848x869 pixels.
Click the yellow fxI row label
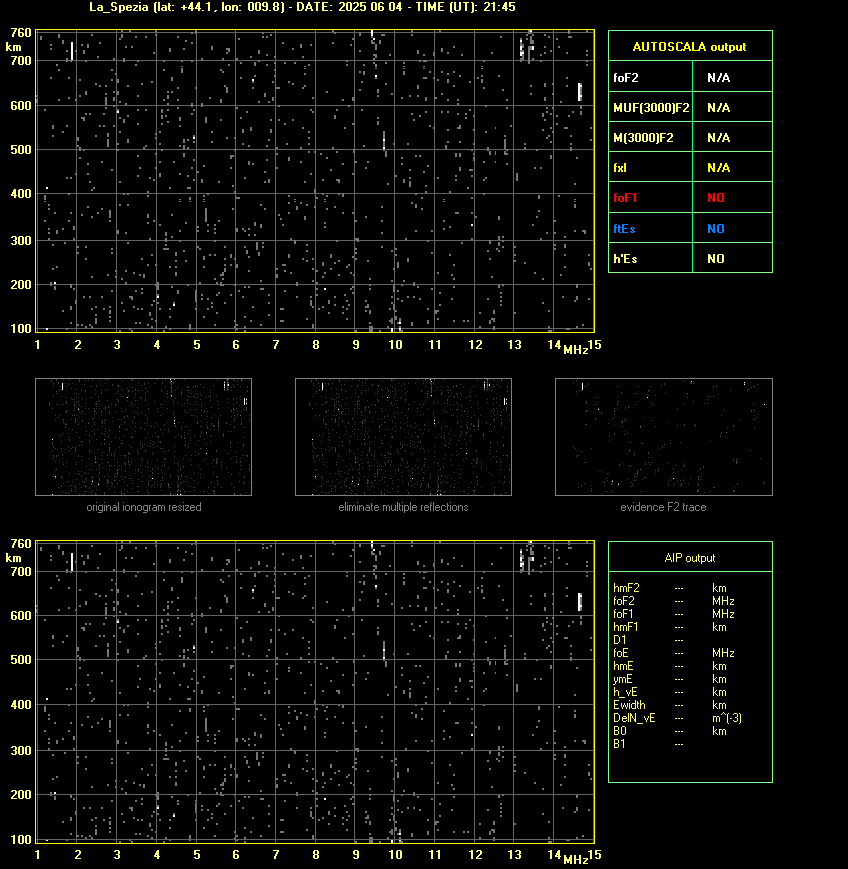coord(620,167)
